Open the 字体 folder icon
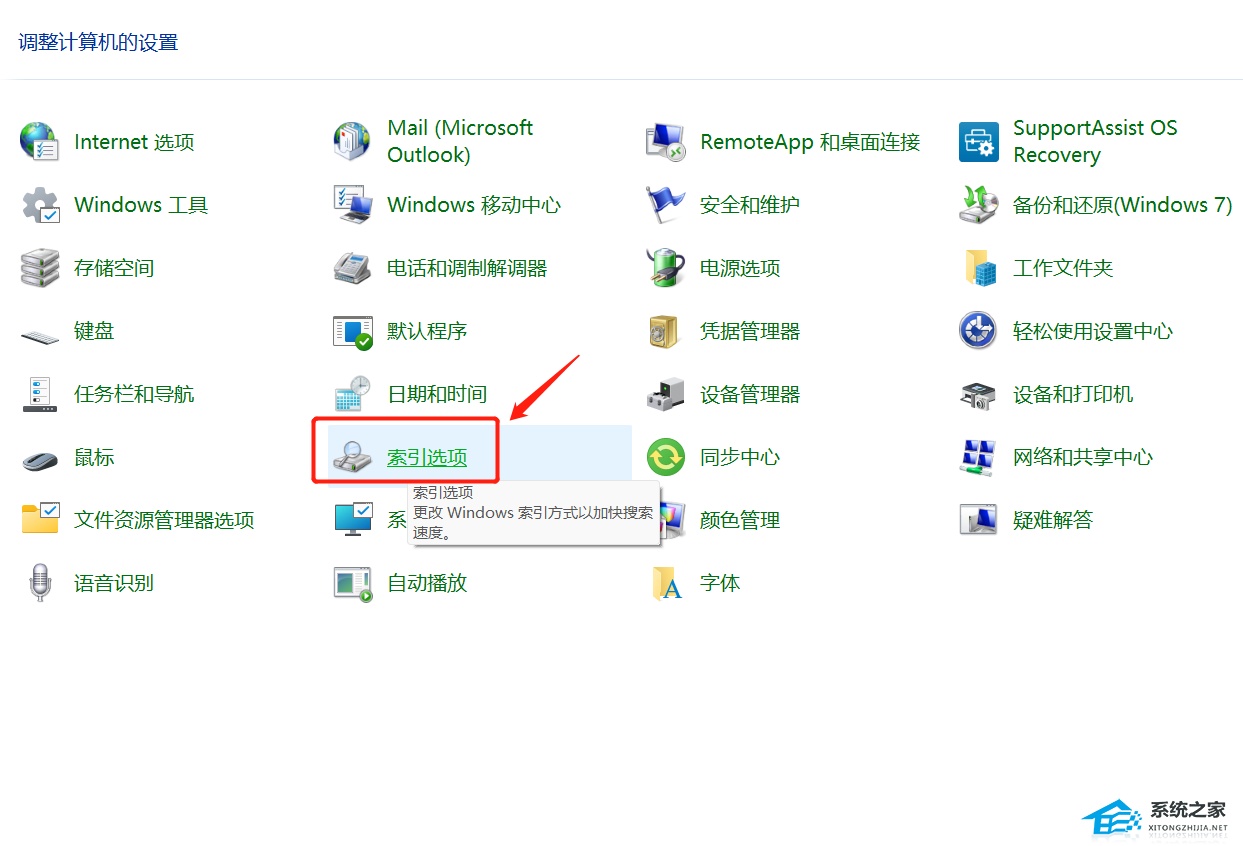This screenshot has height=846, width=1243. [667, 583]
